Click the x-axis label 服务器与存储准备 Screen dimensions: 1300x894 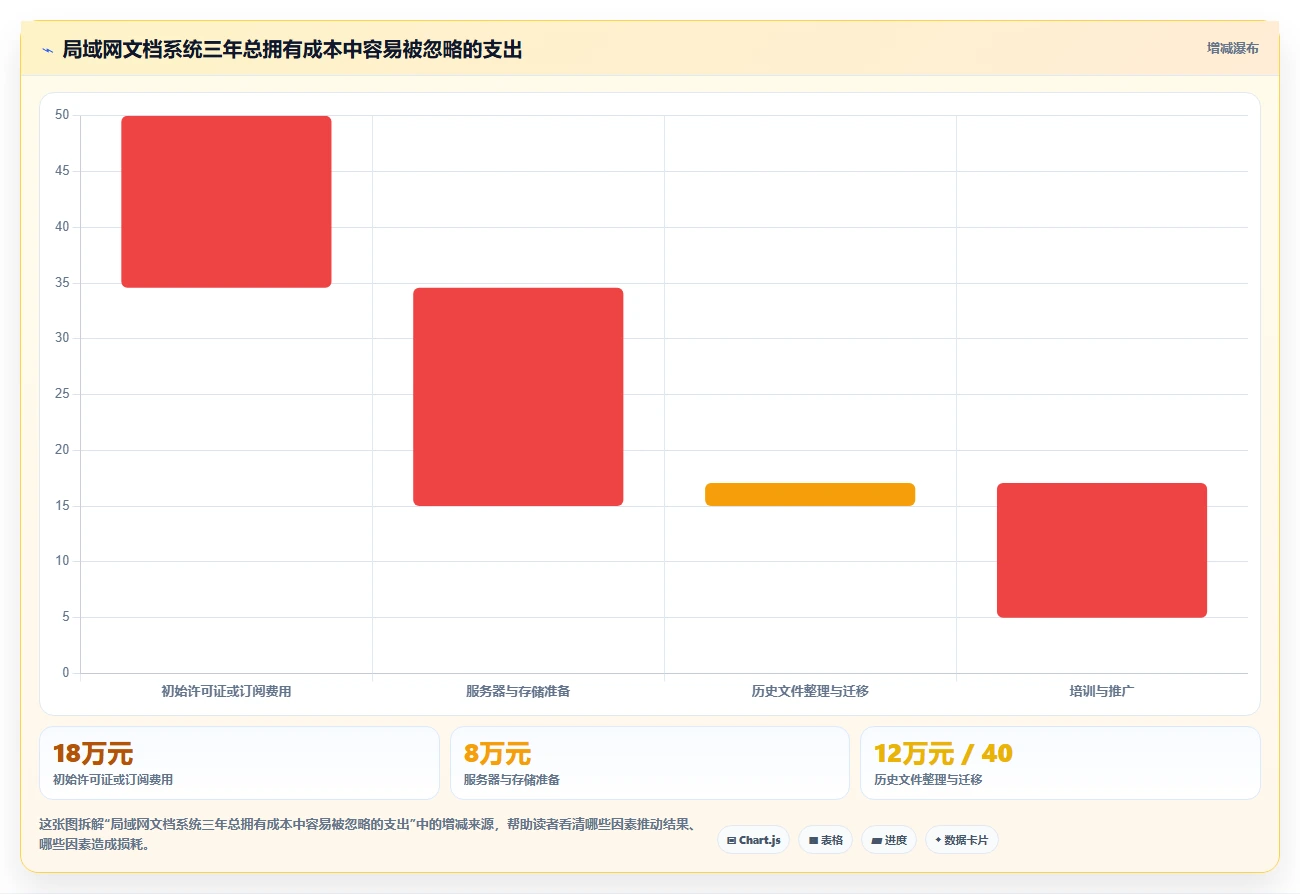[x=518, y=691]
